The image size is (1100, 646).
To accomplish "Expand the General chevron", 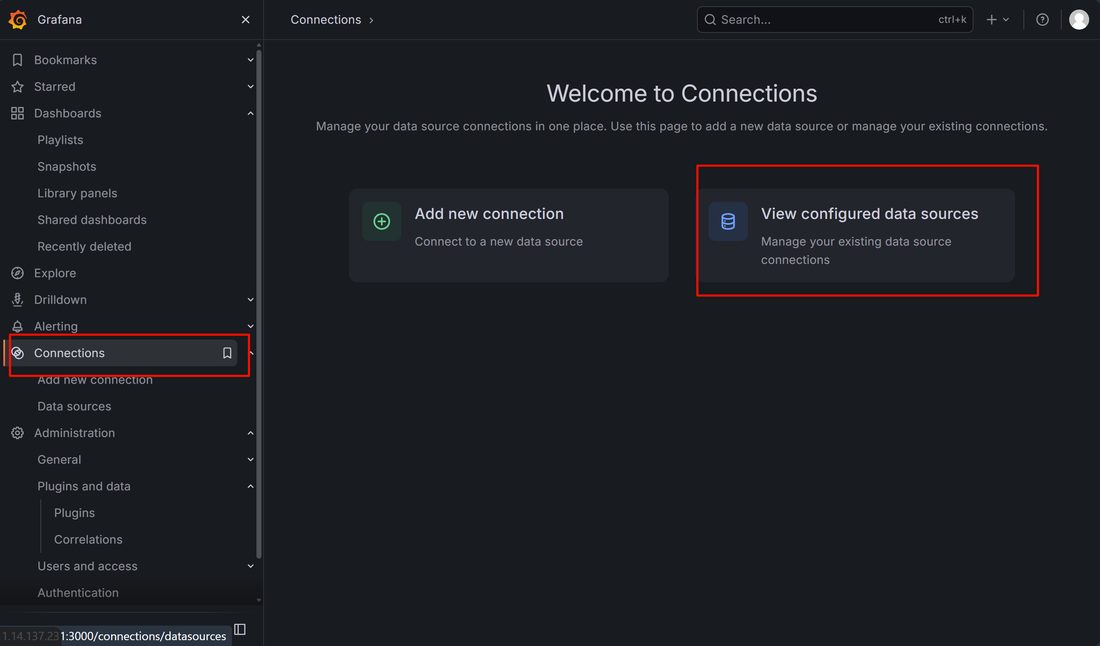I will (x=250, y=460).
